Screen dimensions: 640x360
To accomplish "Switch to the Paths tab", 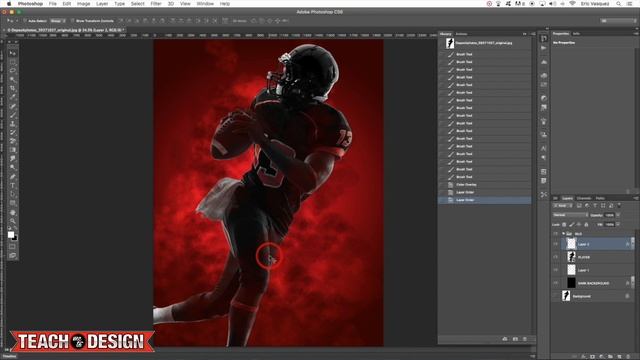I will pyautogui.click(x=600, y=198).
